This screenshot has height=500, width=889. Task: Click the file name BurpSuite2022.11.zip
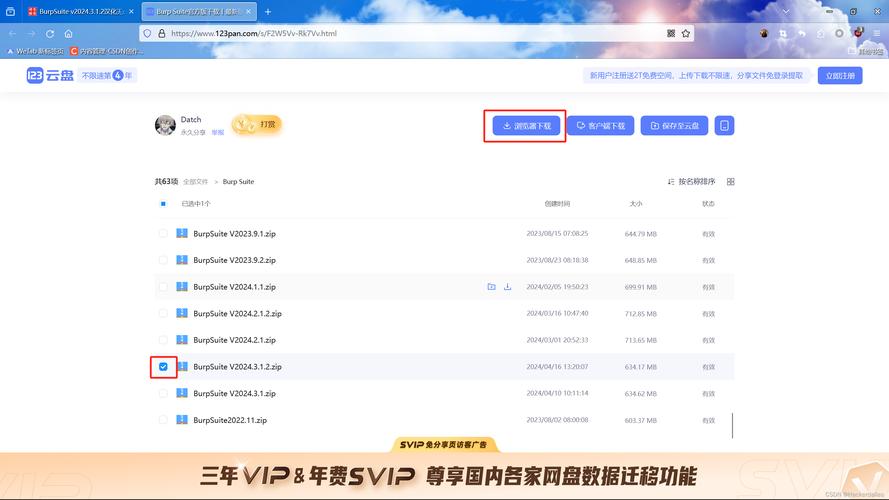pyautogui.click(x=230, y=420)
